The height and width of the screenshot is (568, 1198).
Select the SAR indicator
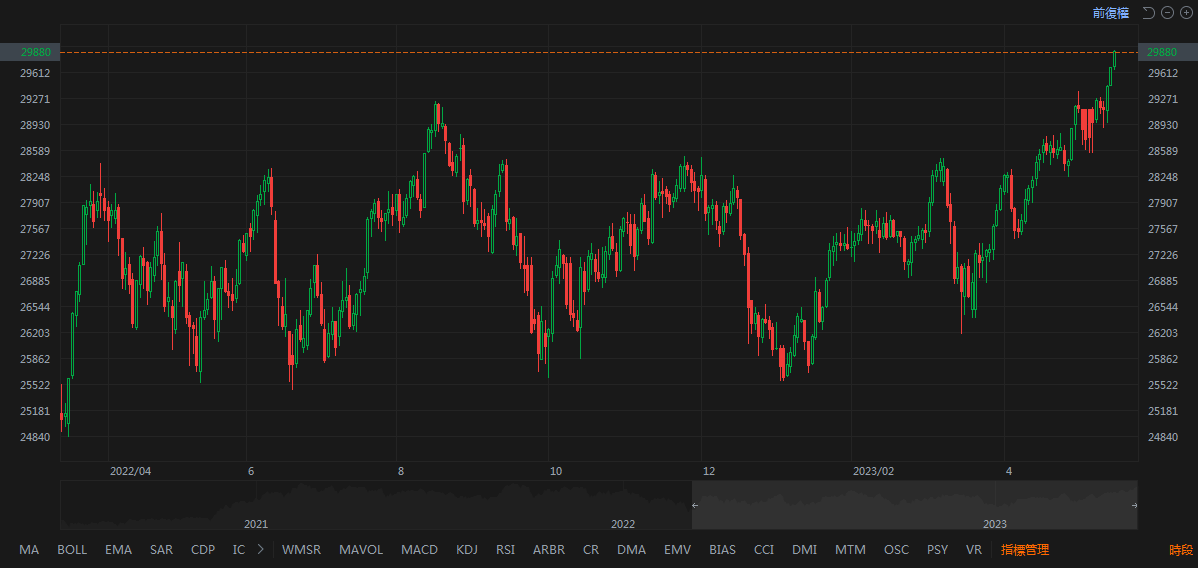[x=161, y=550]
